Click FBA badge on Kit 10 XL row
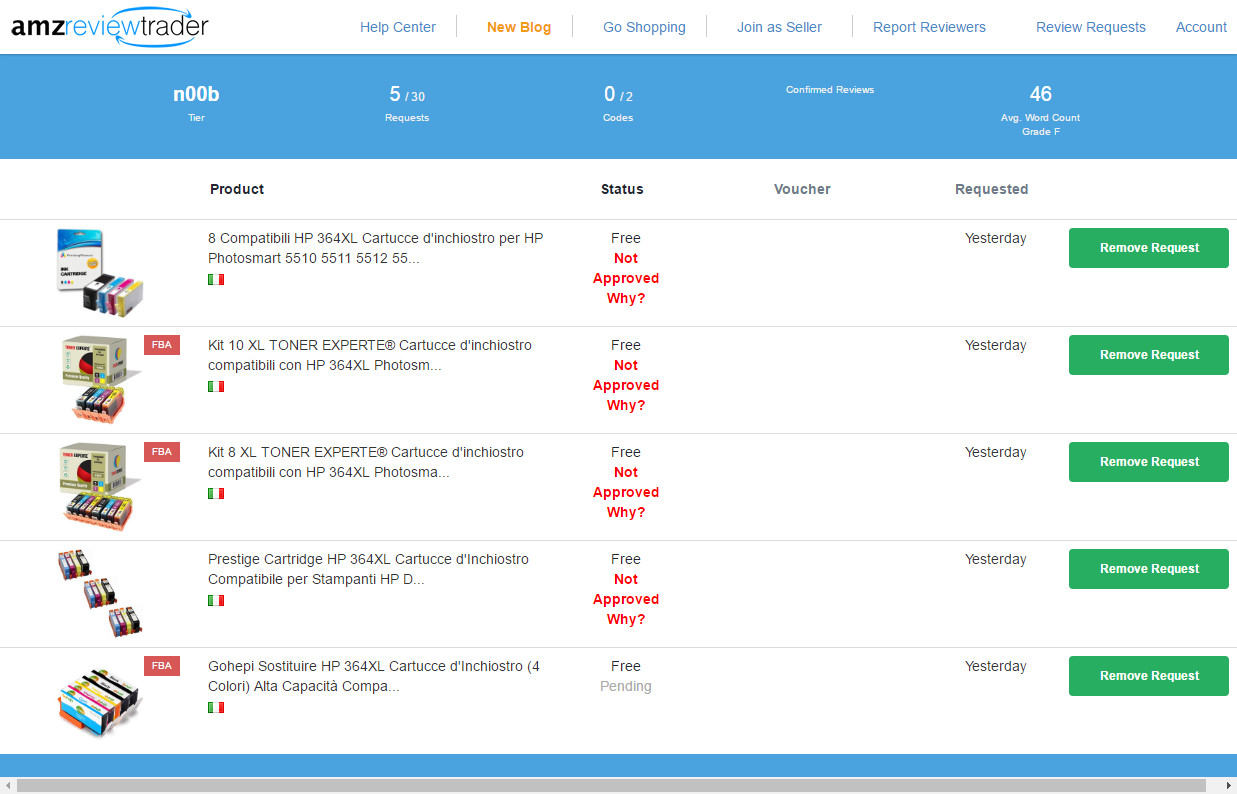The height and width of the screenshot is (794, 1237). coord(162,345)
